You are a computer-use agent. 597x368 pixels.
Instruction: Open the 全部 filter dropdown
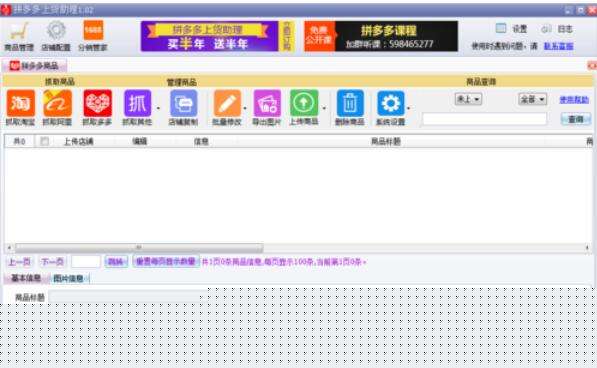[533, 99]
